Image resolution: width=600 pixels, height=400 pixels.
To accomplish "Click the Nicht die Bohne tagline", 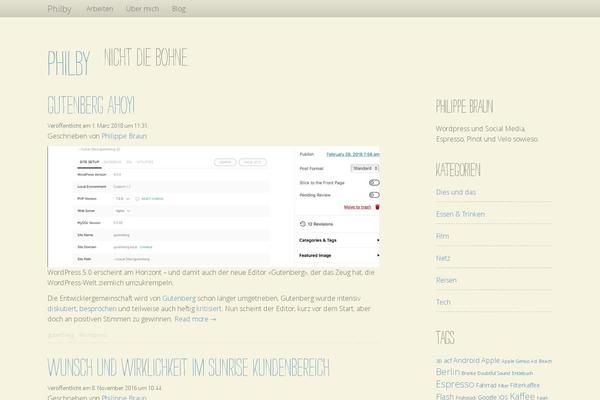I will click(x=146, y=57).
